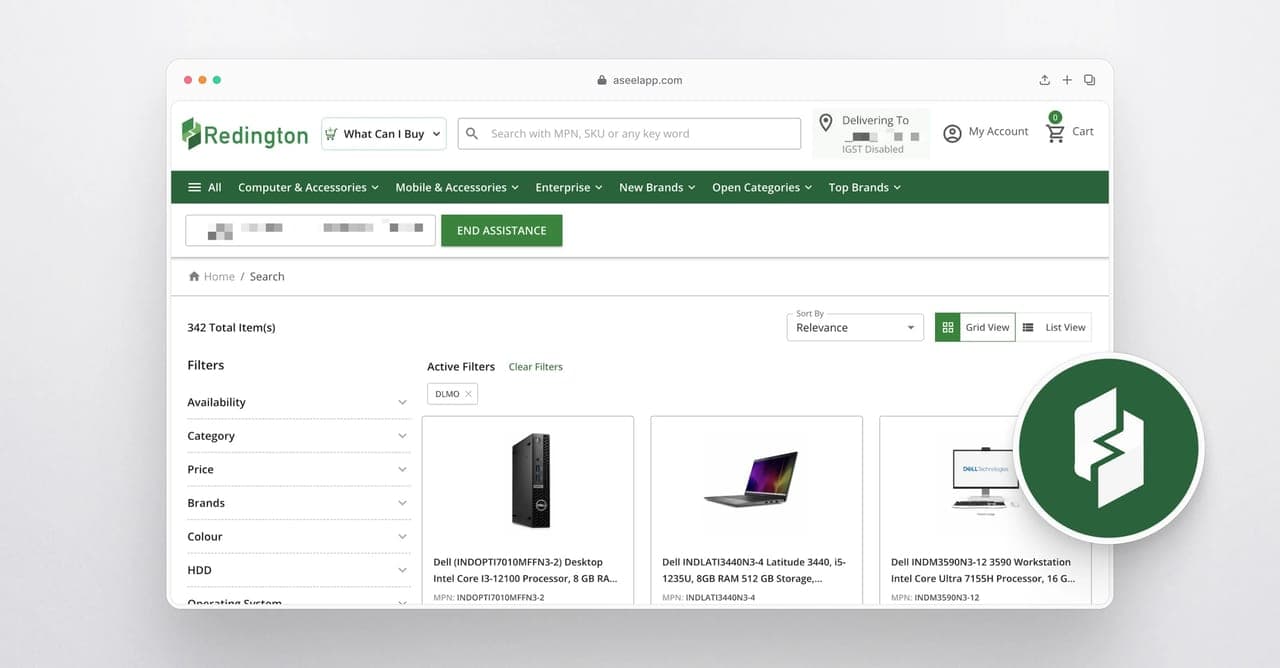1280x668 pixels.
Task: Open the Sort By Relevance dropdown
Action: point(855,327)
